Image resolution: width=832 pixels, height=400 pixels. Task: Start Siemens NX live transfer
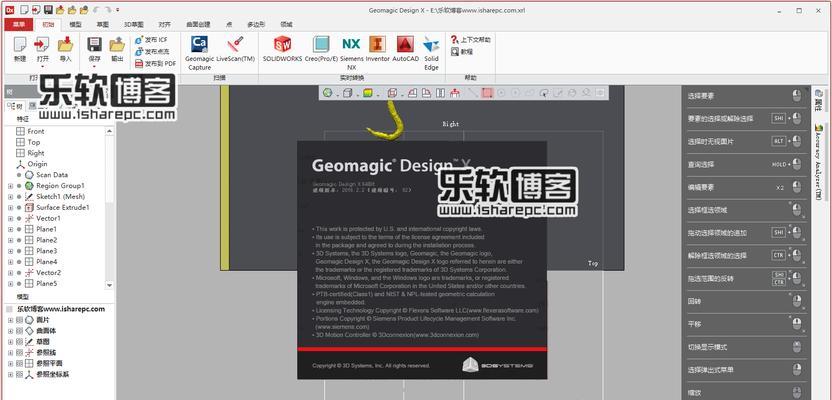pyautogui.click(x=351, y=44)
